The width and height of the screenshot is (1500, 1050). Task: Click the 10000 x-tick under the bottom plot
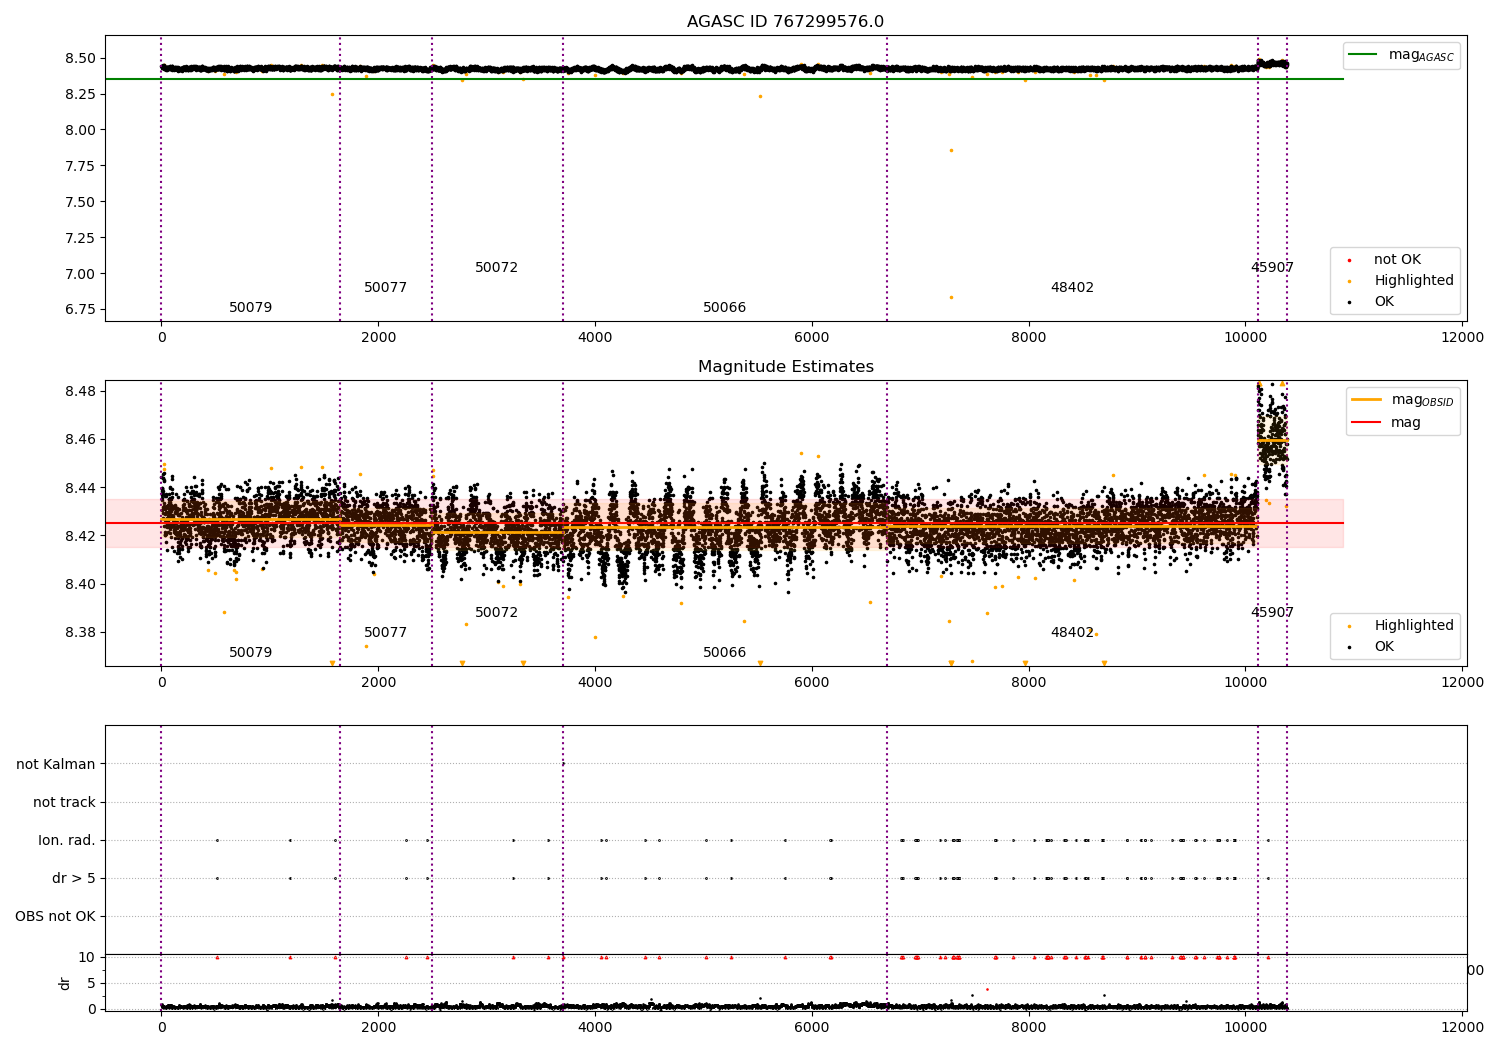pos(1246,1026)
